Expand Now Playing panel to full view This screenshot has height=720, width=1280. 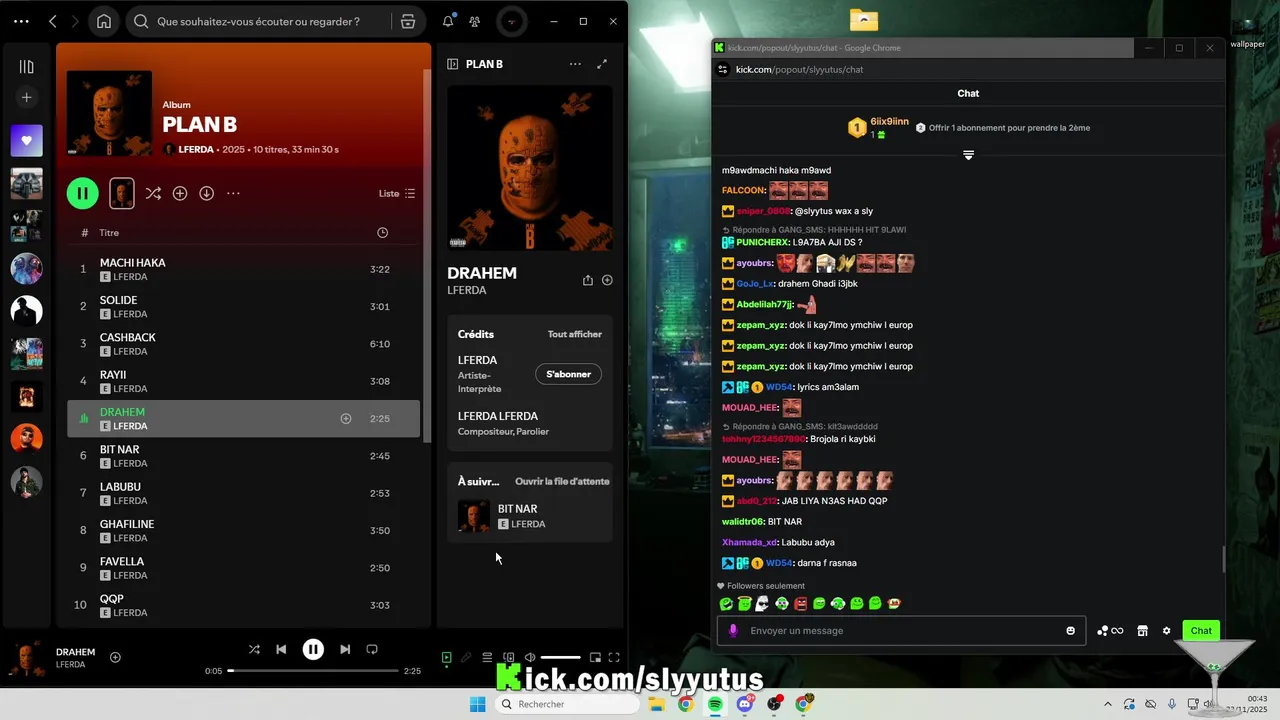coord(602,64)
